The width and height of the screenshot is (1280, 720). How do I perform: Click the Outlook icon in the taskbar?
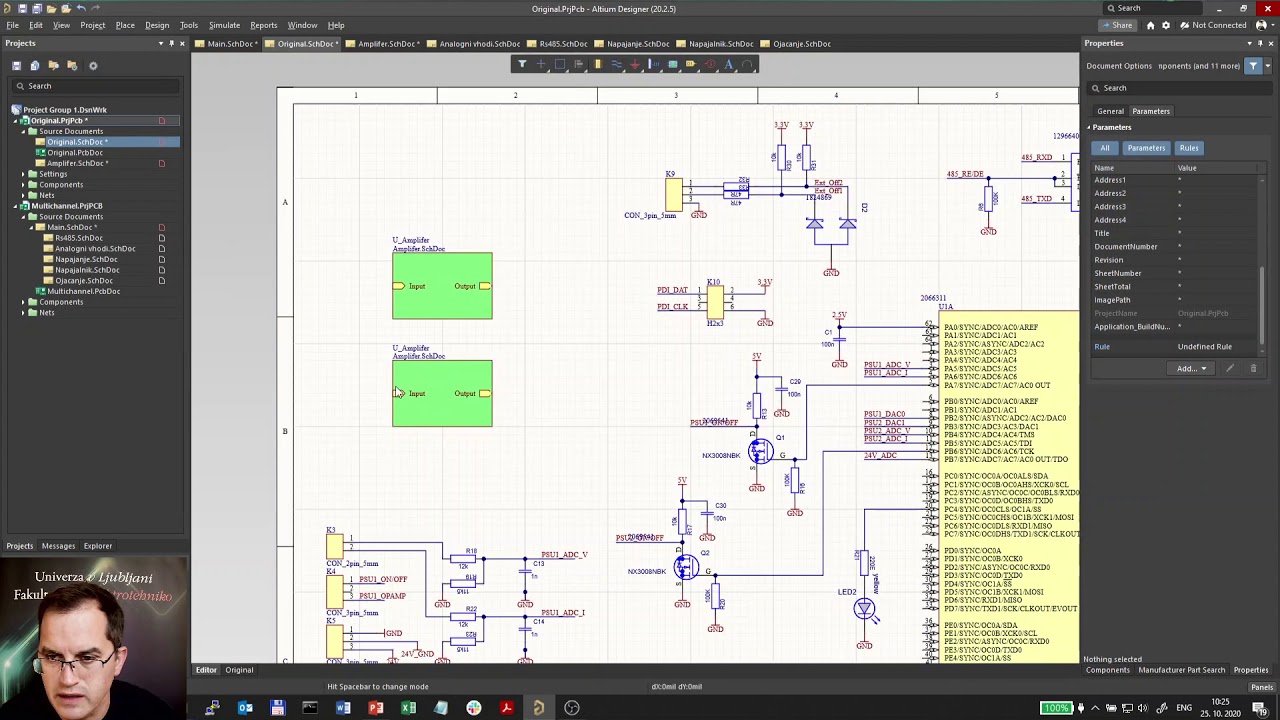pyautogui.click(x=245, y=708)
